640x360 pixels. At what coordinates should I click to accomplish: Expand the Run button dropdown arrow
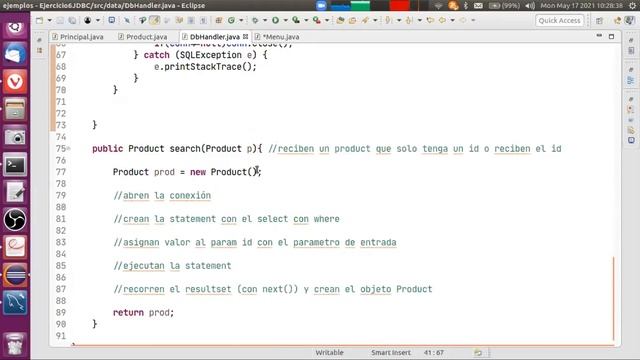pyautogui.click(x=285, y=20)
